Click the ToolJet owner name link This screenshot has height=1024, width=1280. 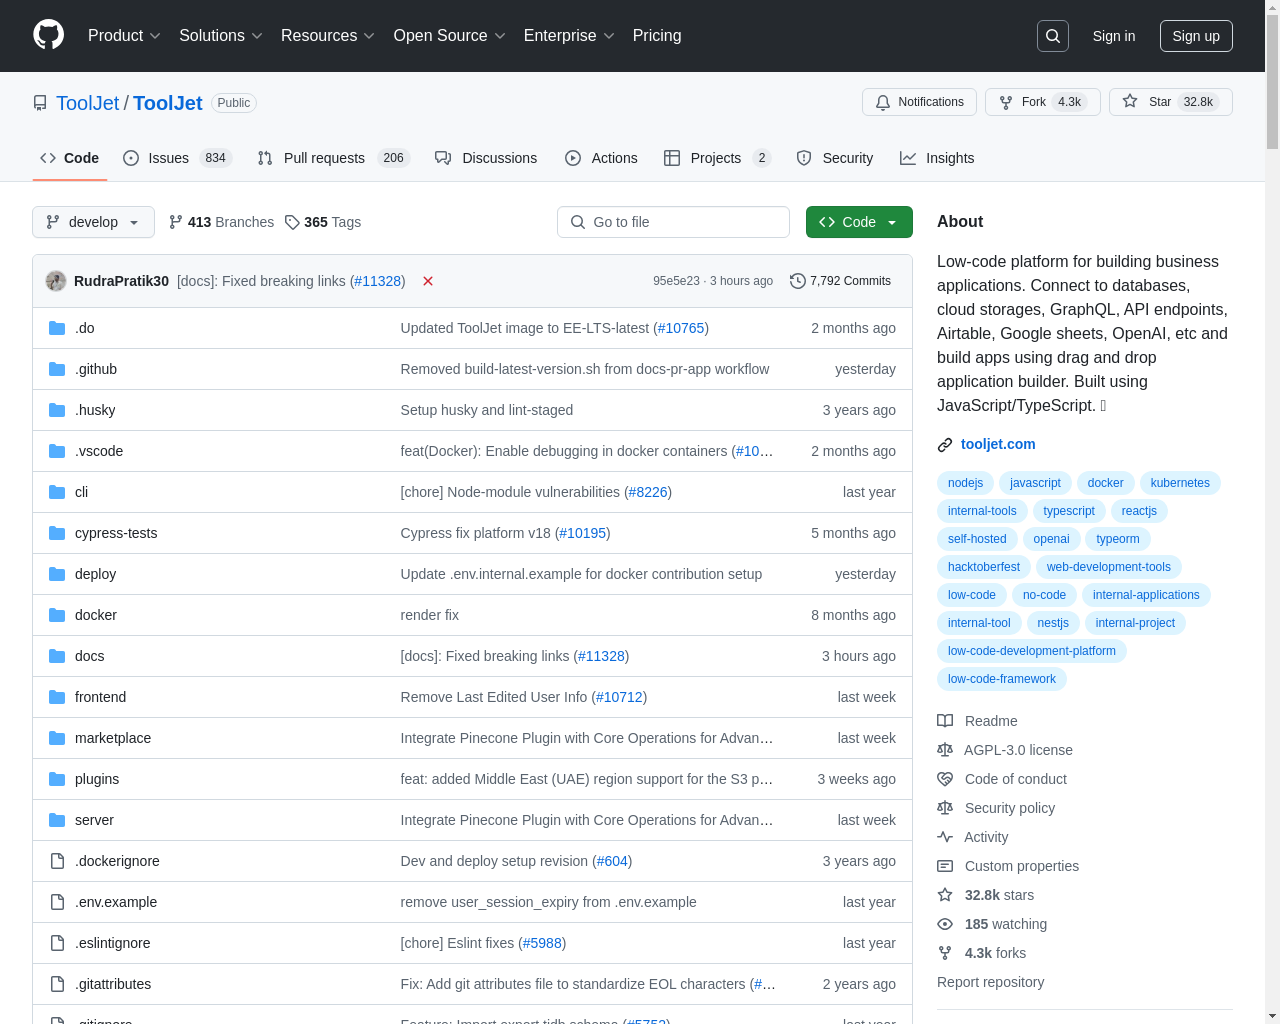pyautogui.click(x=87, y=103)
